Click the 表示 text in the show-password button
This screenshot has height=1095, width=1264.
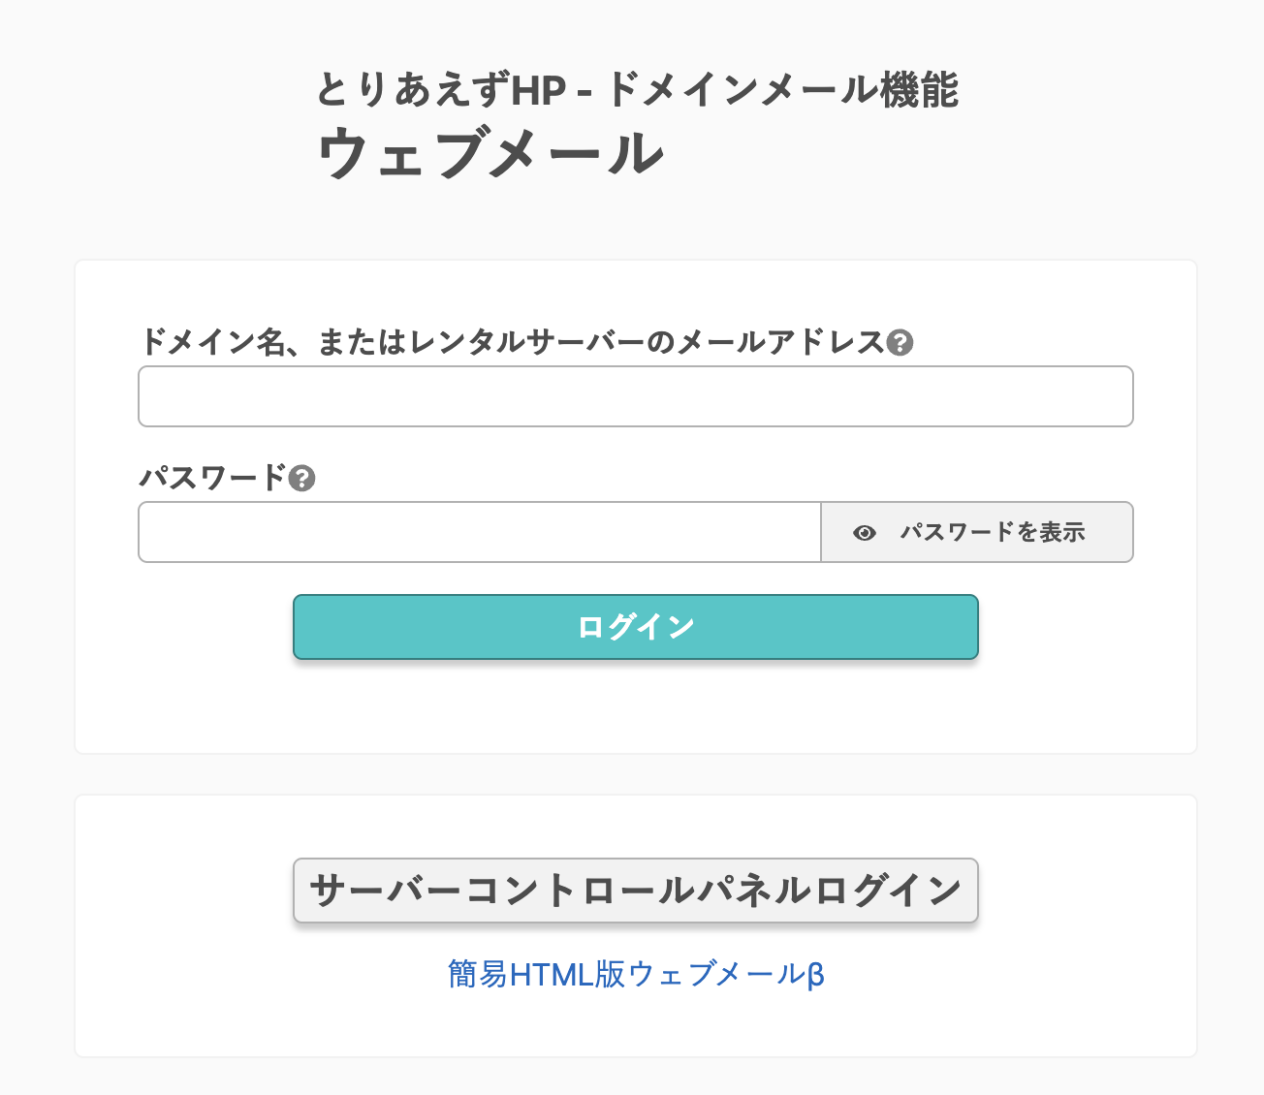click(1063, 532)
